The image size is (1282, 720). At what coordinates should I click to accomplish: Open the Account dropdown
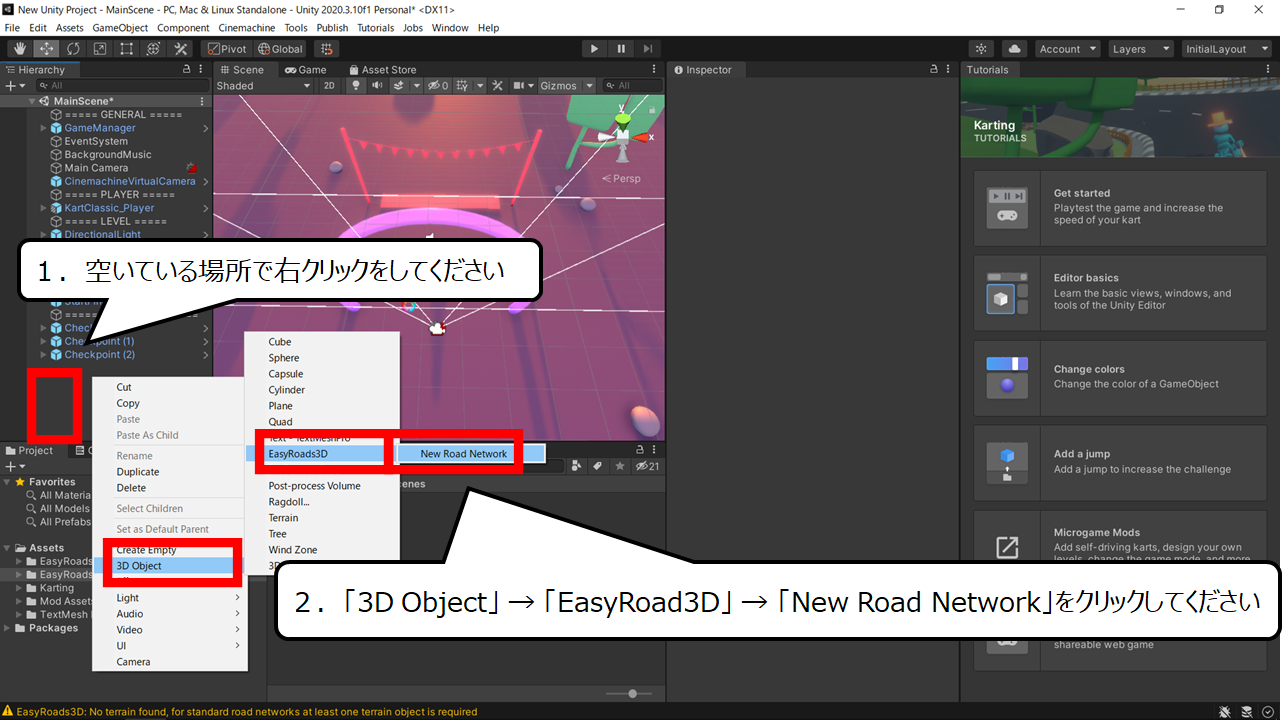(x=1067, y=49)
